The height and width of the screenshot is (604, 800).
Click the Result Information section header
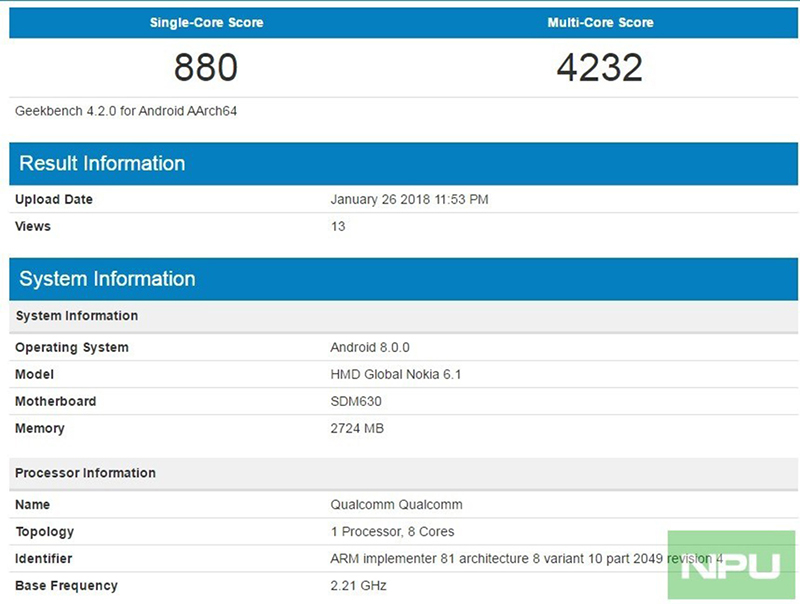(x=404, y=164)
